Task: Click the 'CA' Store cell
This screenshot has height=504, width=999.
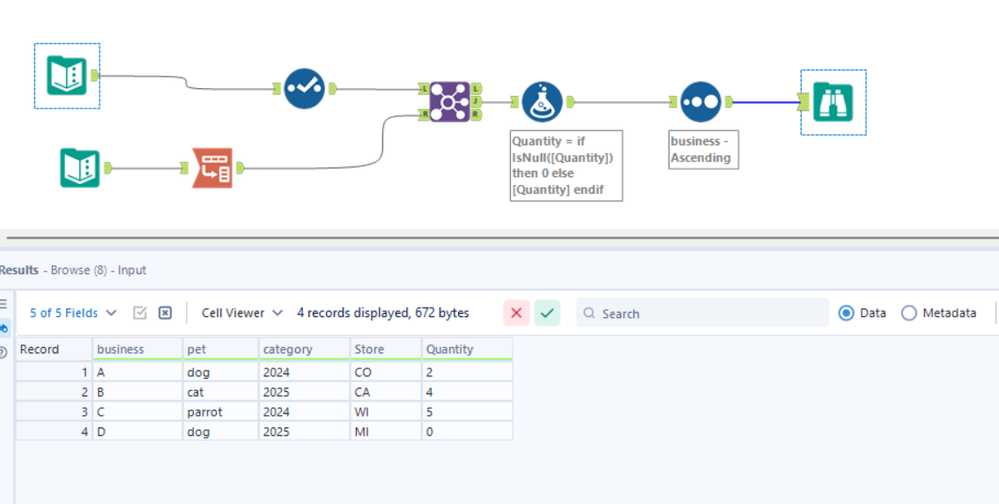Action: coord(385,392)
